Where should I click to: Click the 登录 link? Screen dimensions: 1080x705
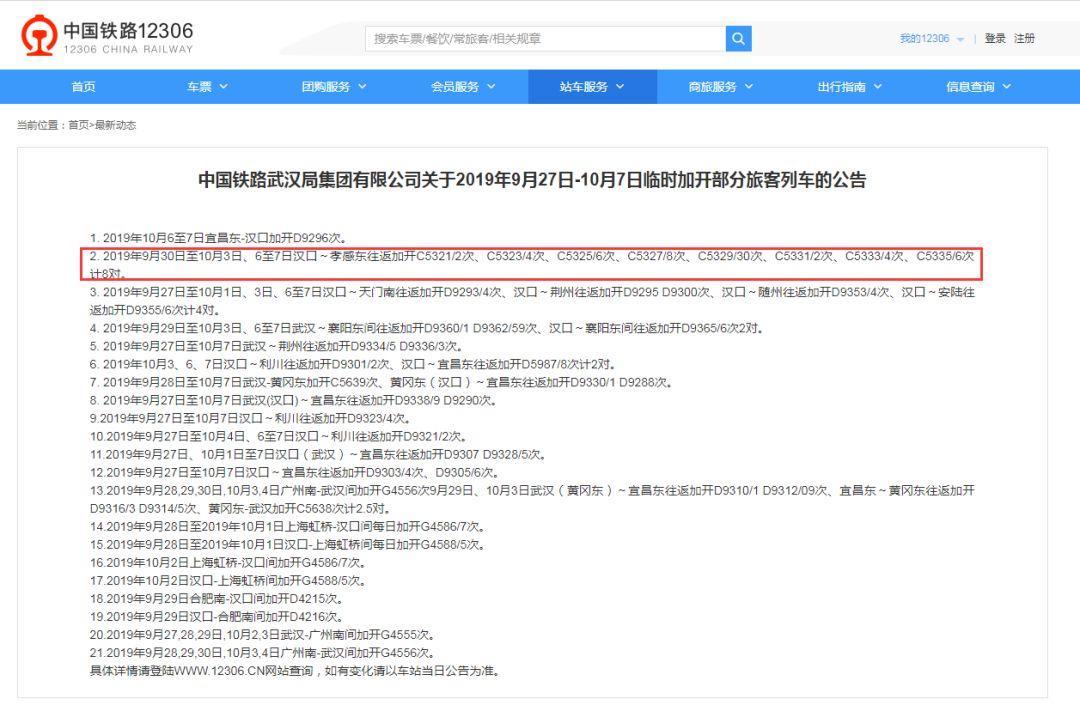pos(995,38)
